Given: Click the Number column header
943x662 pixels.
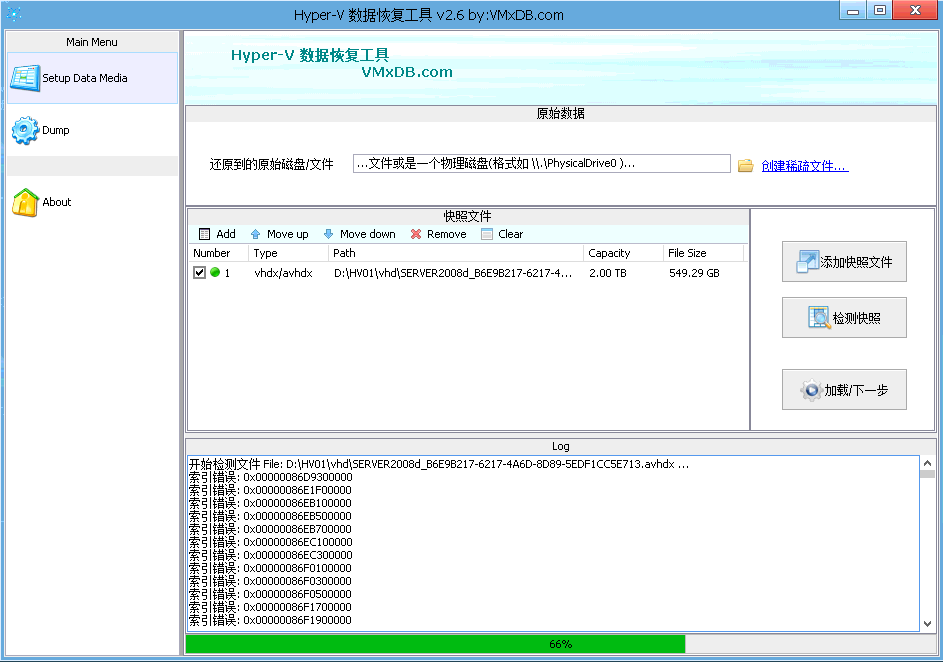Looking at the screenshot, I should tap(218, 253).
